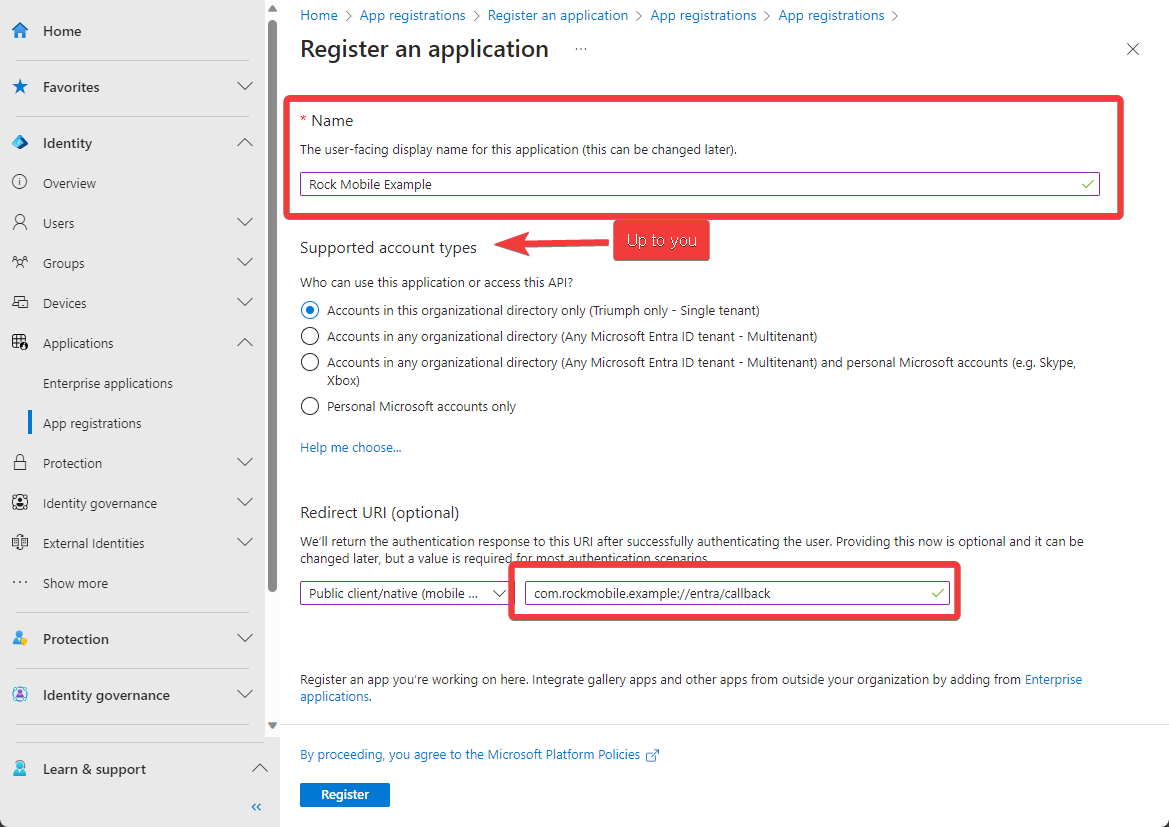Click the Identity governance section icon

[x=20, y=694]
